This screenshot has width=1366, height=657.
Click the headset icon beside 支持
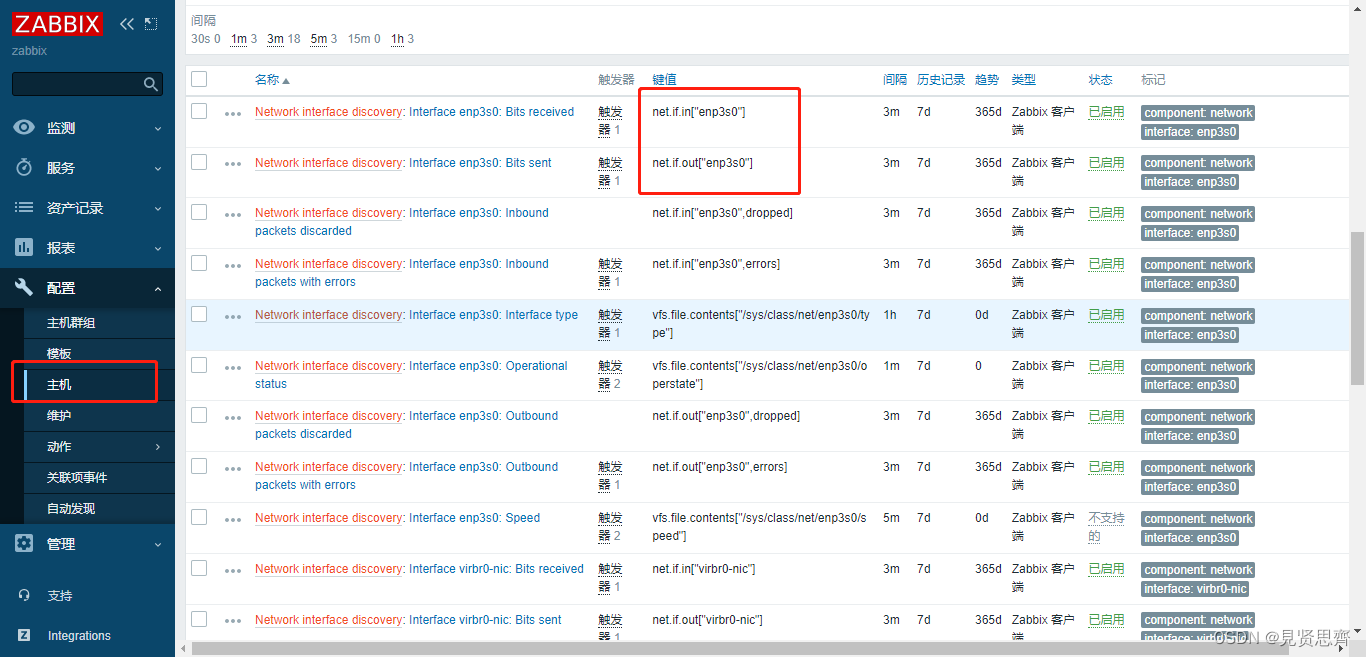[25, 595]
